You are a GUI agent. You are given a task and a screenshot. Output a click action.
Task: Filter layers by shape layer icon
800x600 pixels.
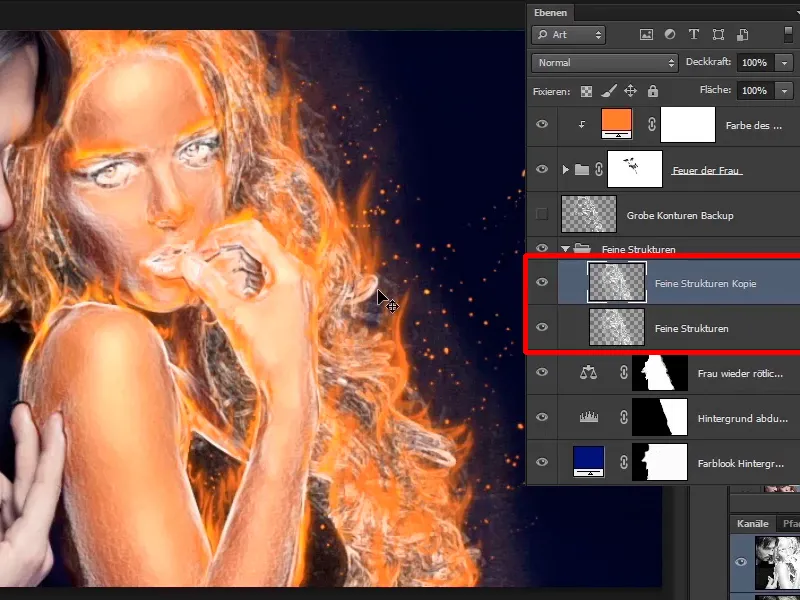click(718, 35)
